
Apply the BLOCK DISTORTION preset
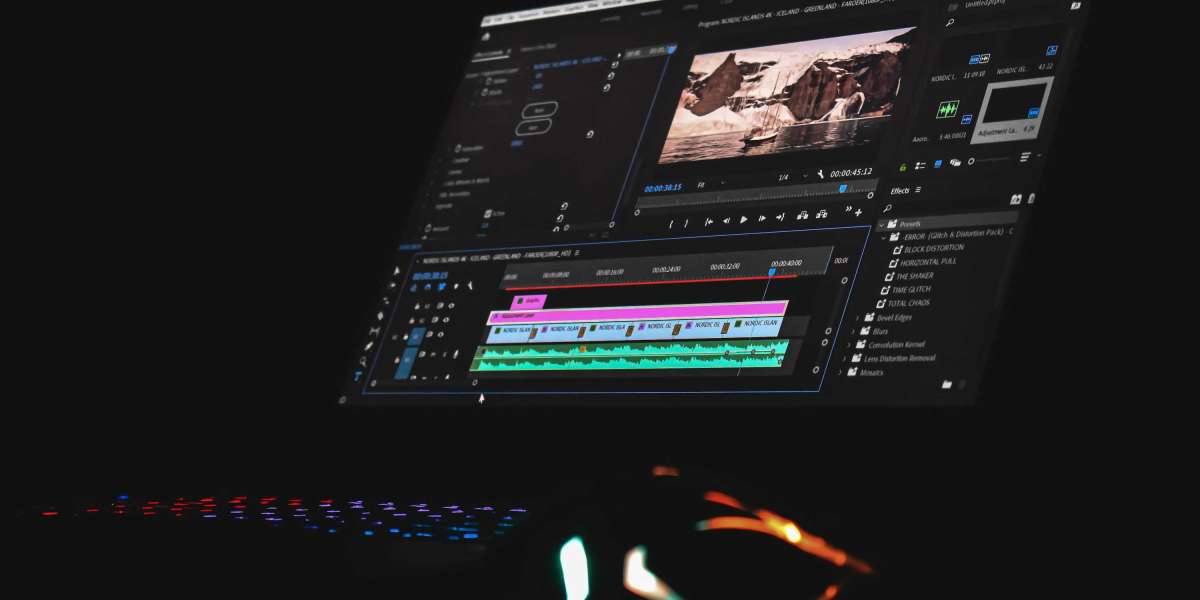coord(935,248)
